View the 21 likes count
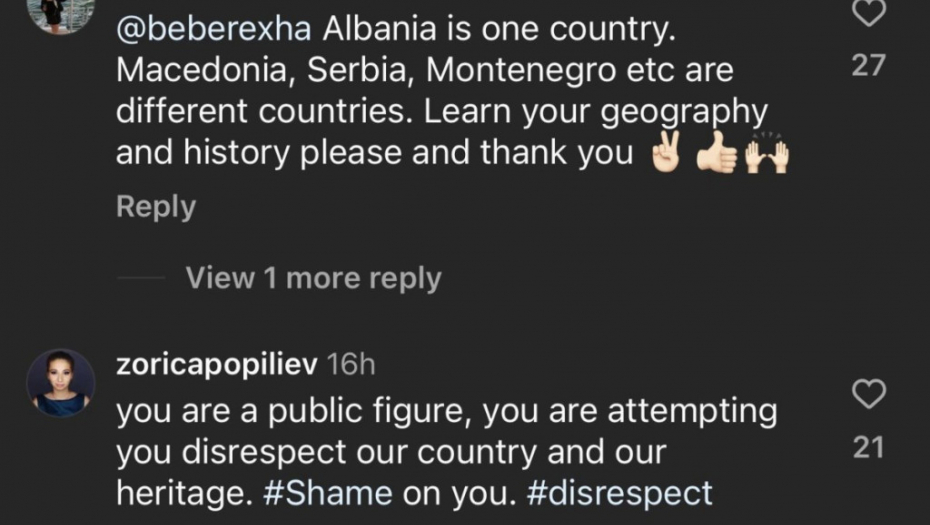 tap(869, 448)
